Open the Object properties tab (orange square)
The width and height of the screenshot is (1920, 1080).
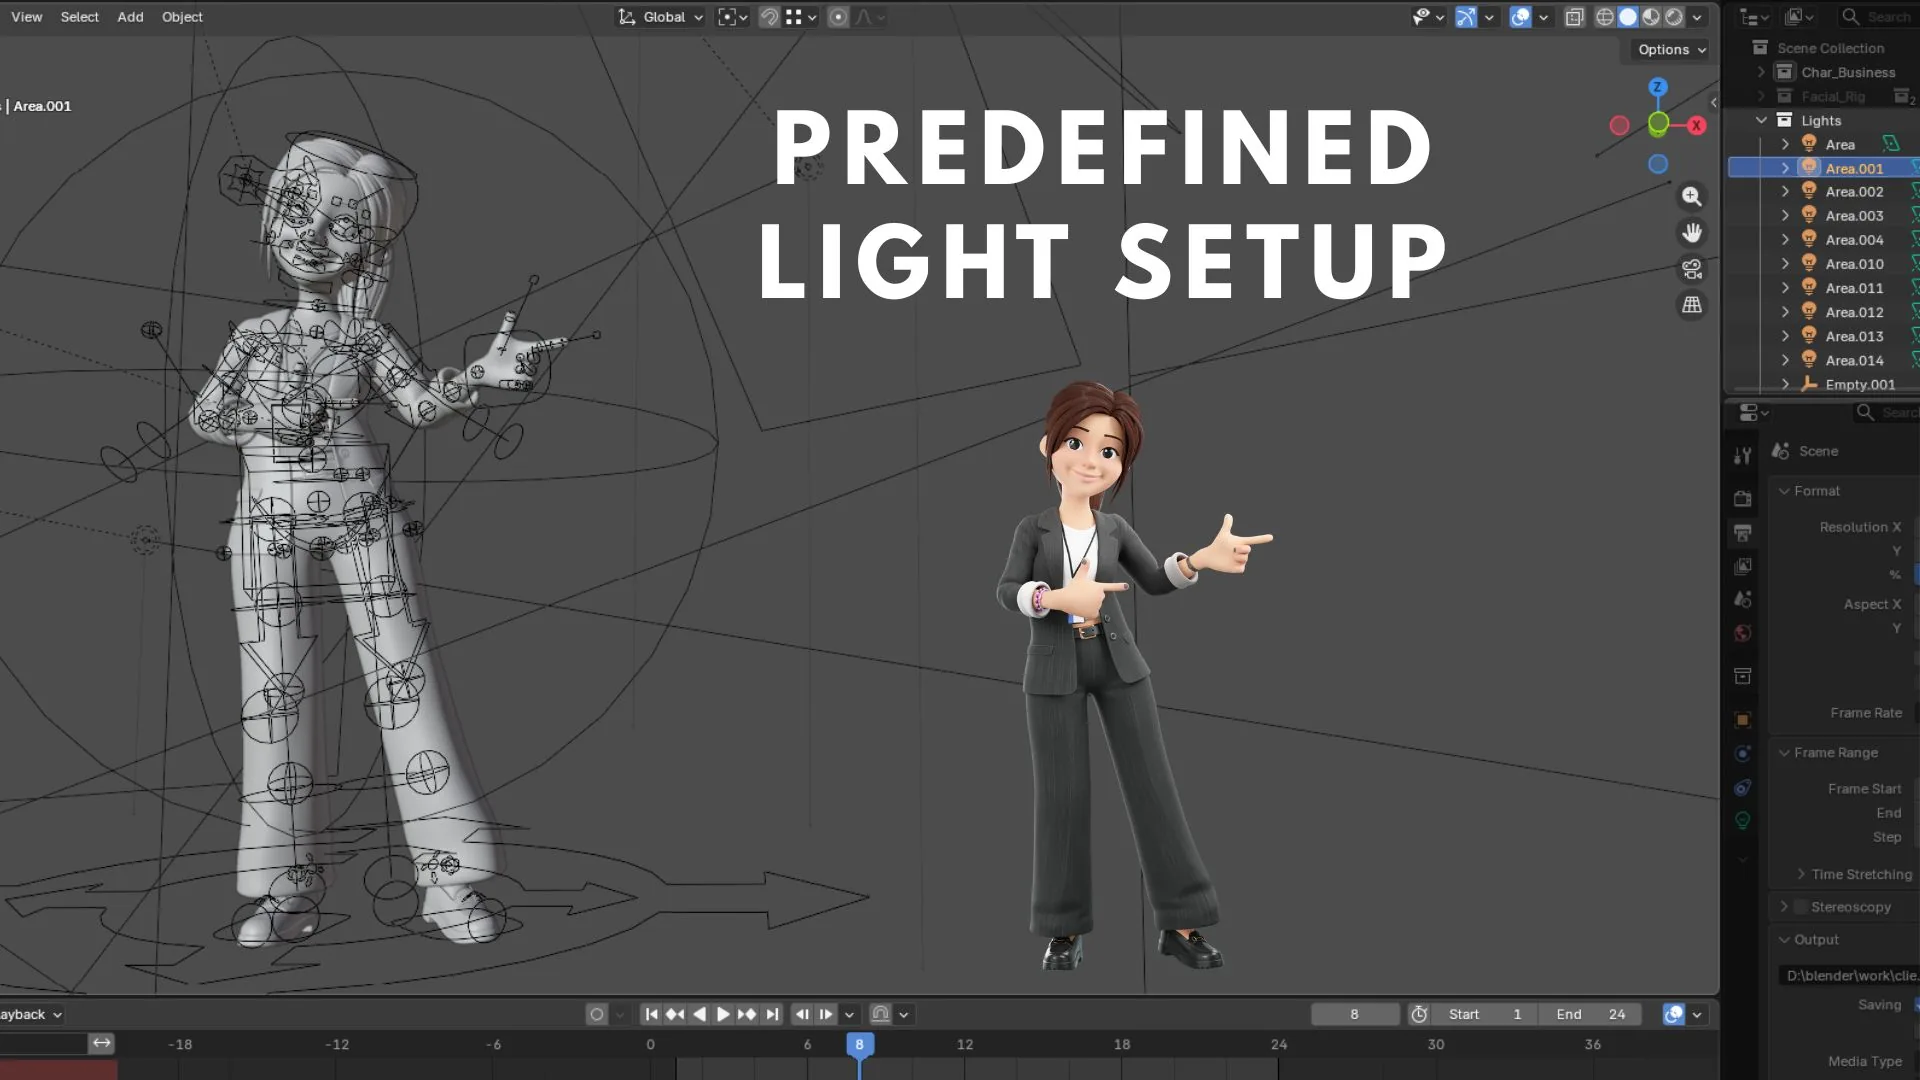tap(1742, 720)
